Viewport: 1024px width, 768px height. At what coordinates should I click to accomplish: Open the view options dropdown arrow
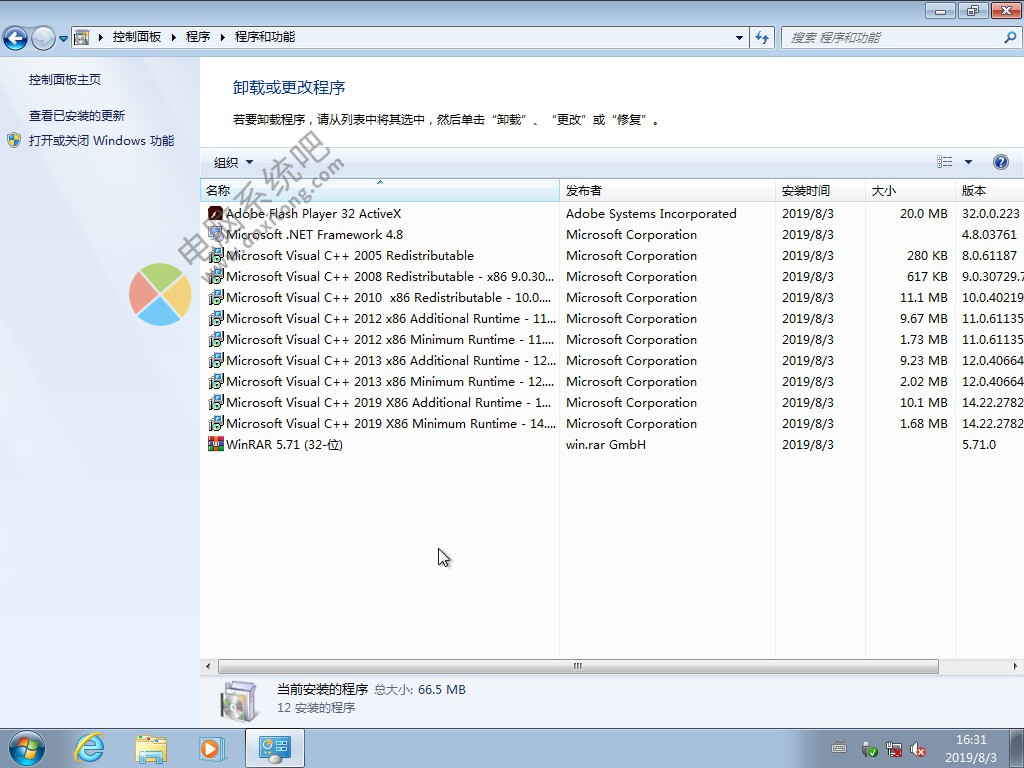(x=968, y=162)
